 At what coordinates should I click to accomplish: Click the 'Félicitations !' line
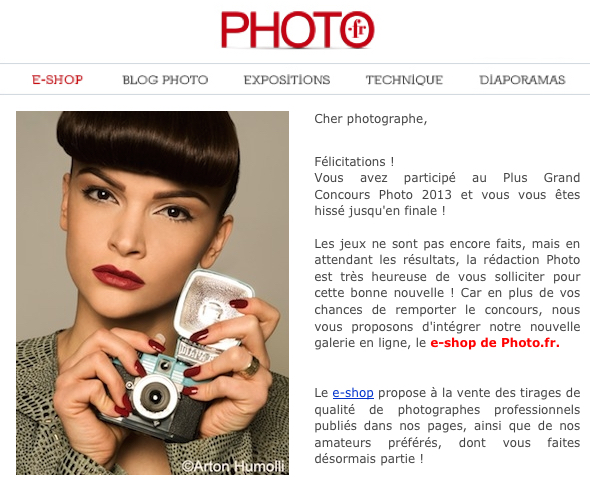354,162
